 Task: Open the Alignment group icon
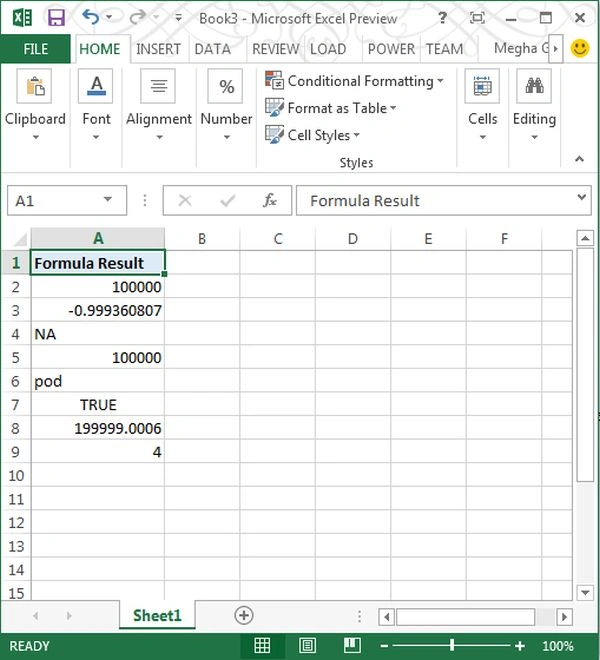pyautogui.click(x=158, y=86)
